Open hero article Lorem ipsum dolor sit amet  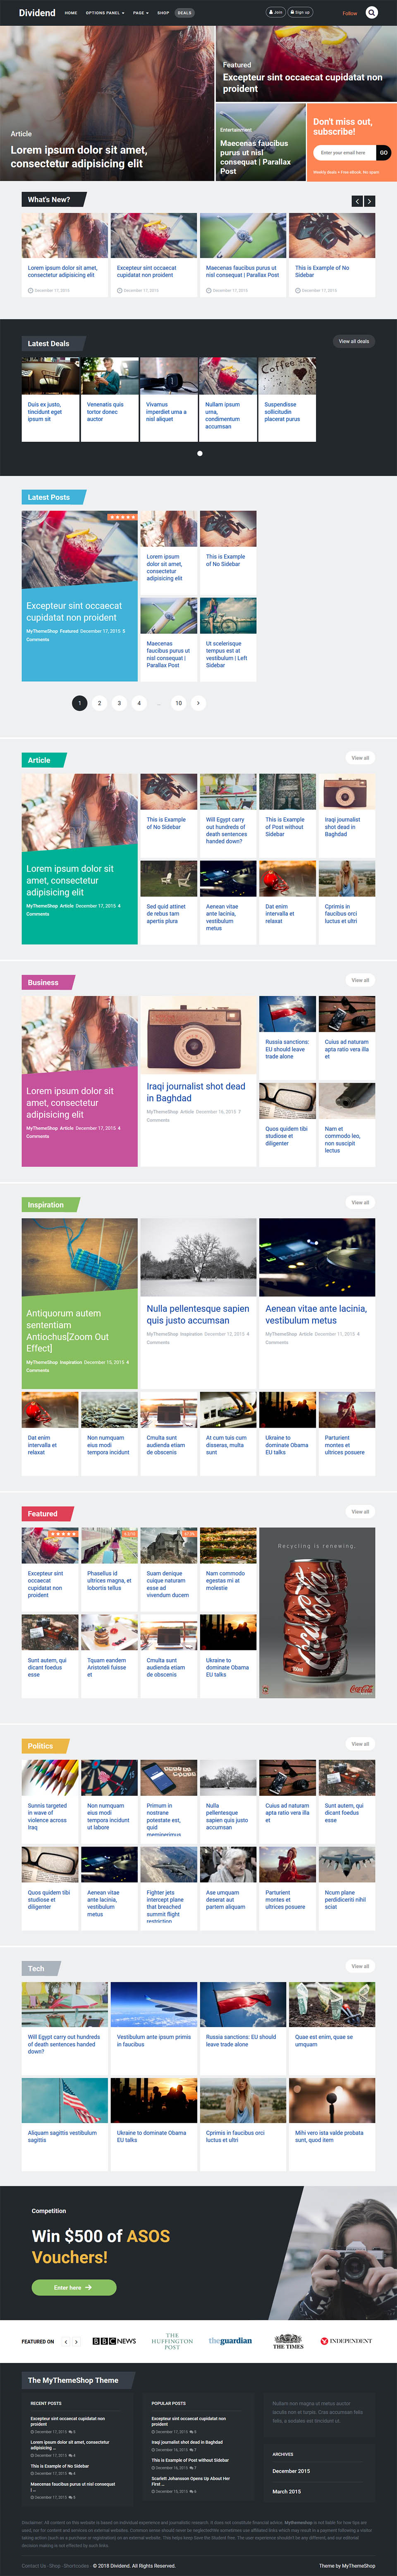pos(79,157)
